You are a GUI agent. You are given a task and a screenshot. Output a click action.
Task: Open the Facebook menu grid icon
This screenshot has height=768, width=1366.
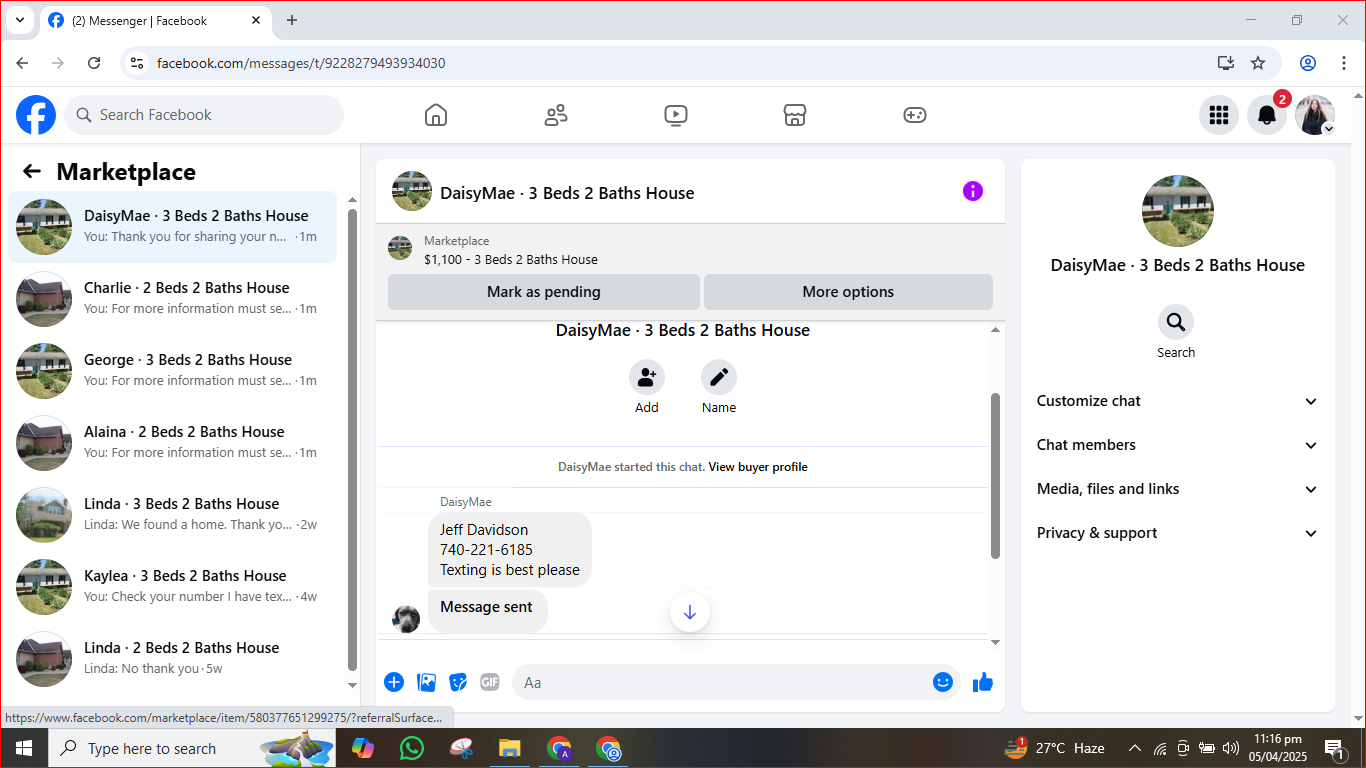1219,115
